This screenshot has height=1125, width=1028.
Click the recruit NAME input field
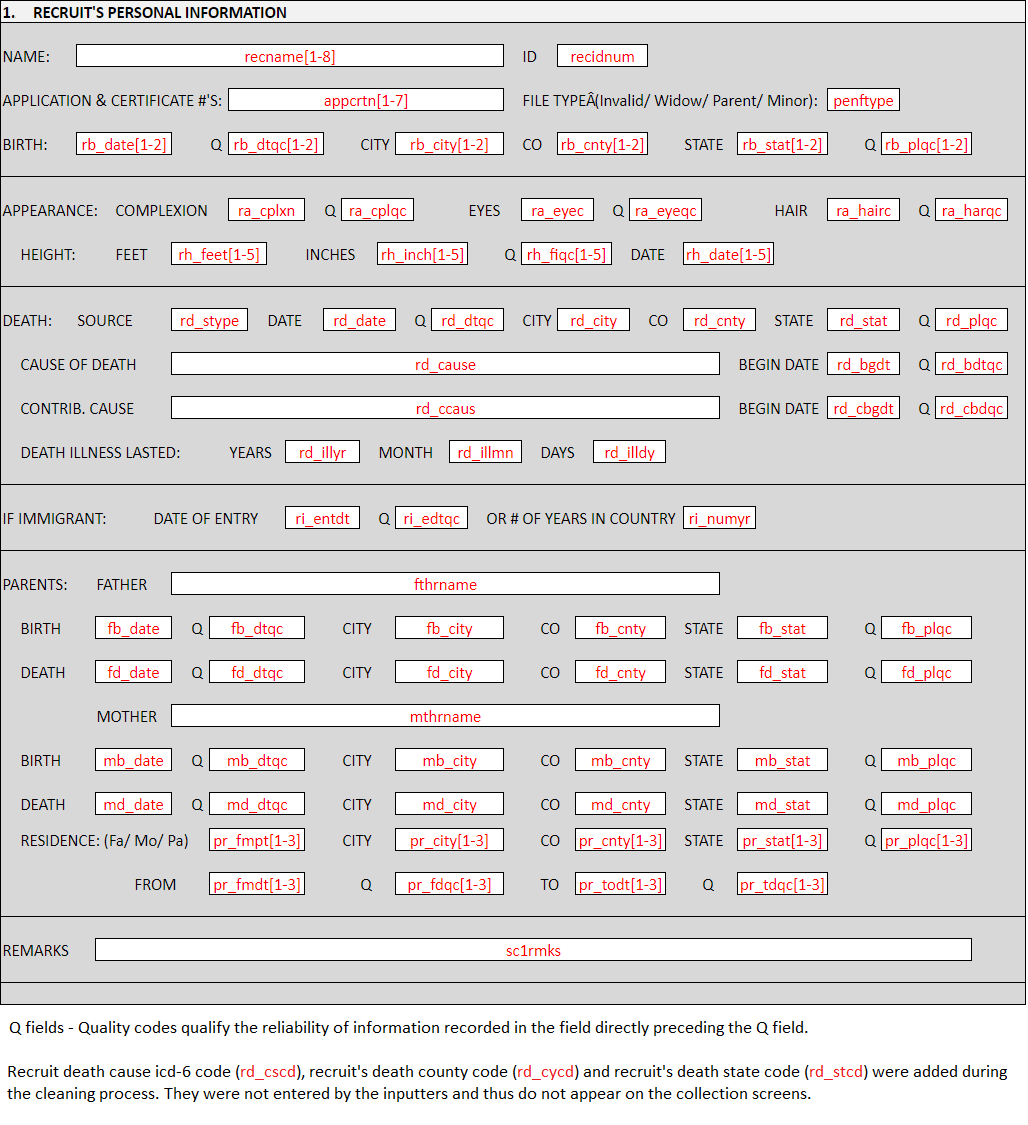coord(289,56)
